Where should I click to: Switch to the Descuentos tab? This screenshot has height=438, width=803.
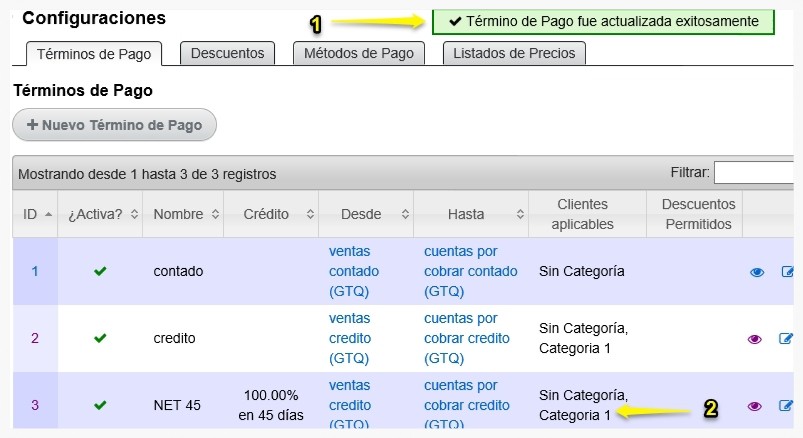pyautogui.click(x=227, y=53)
